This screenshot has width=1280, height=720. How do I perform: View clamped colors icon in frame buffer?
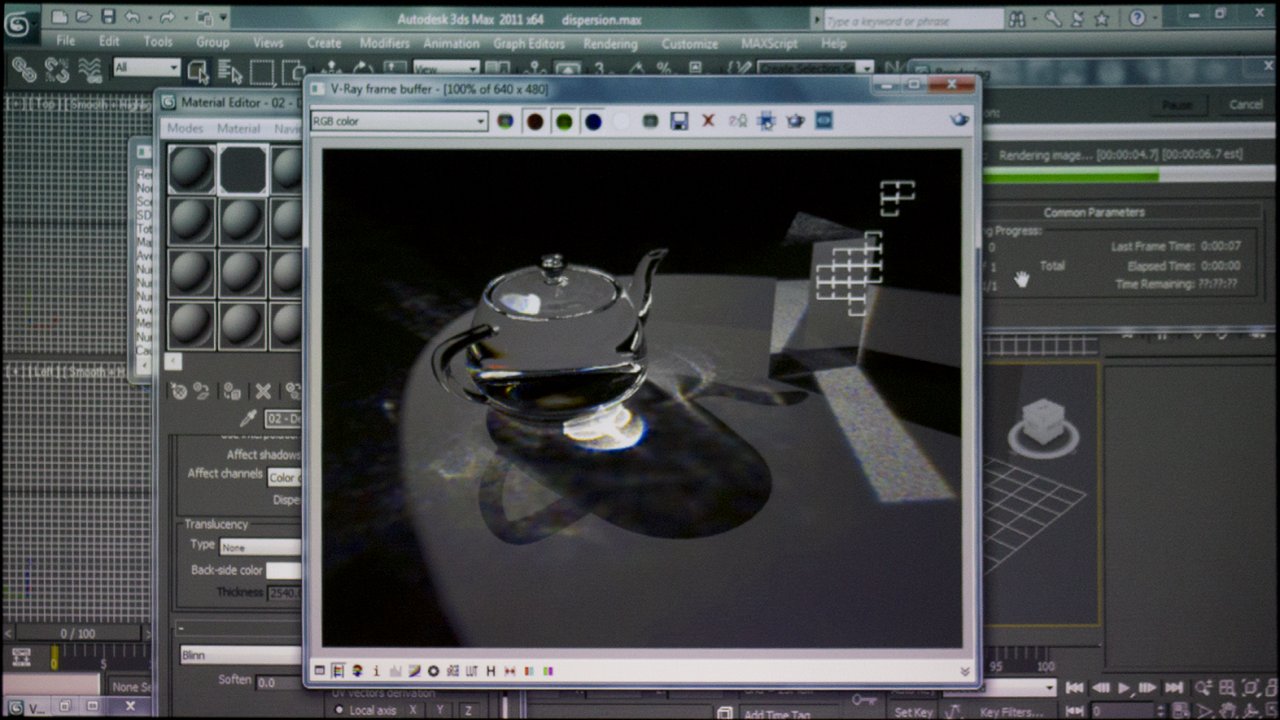click(357, 671)
